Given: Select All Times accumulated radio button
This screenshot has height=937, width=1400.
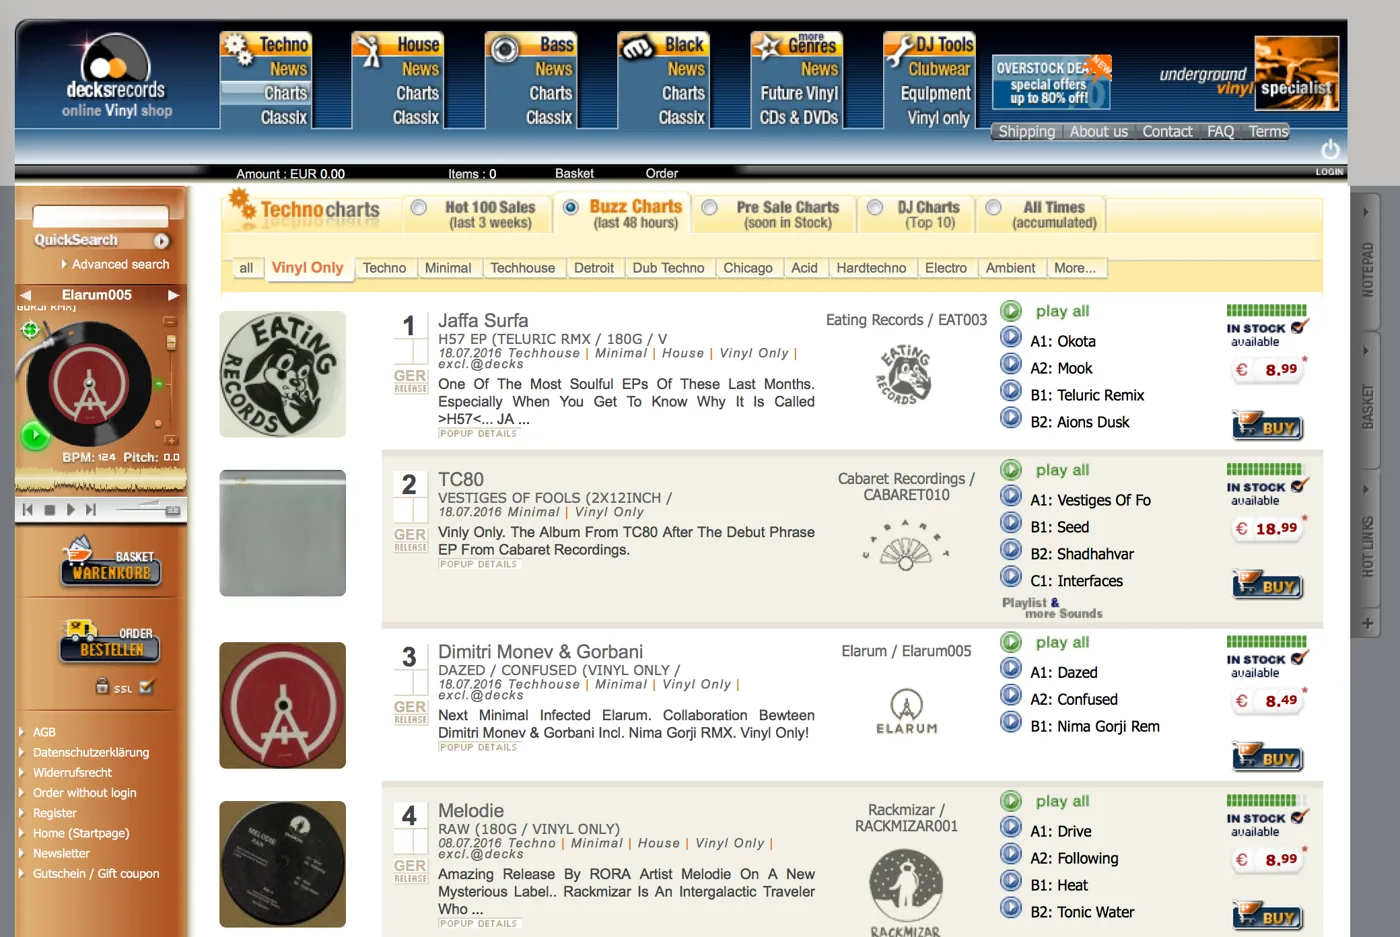Looking at the screenshot, I should (993, 208).
